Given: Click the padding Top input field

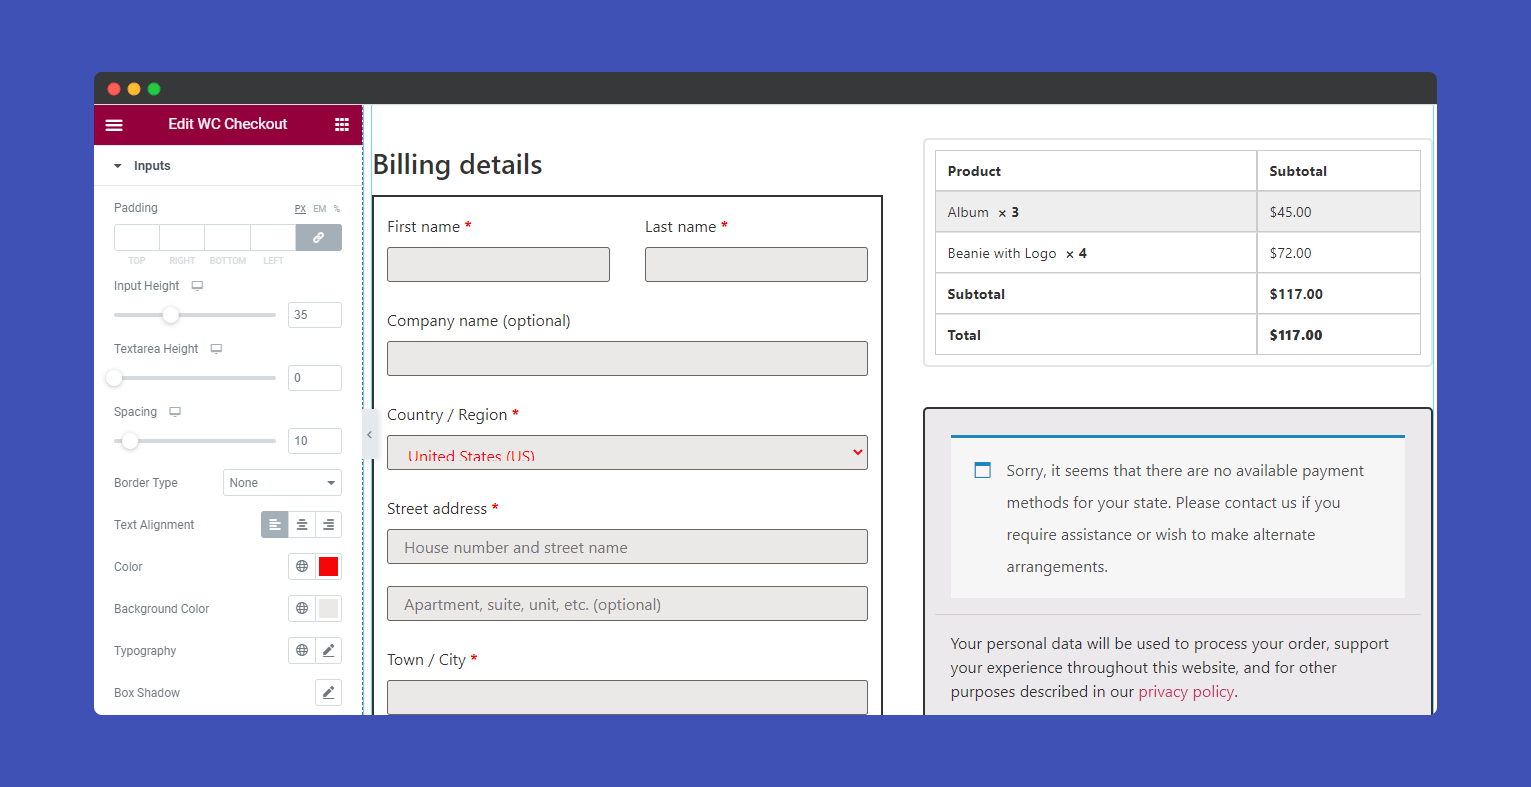Looking at the screenshot, I should pyautogui.click(x=137, y=238).
